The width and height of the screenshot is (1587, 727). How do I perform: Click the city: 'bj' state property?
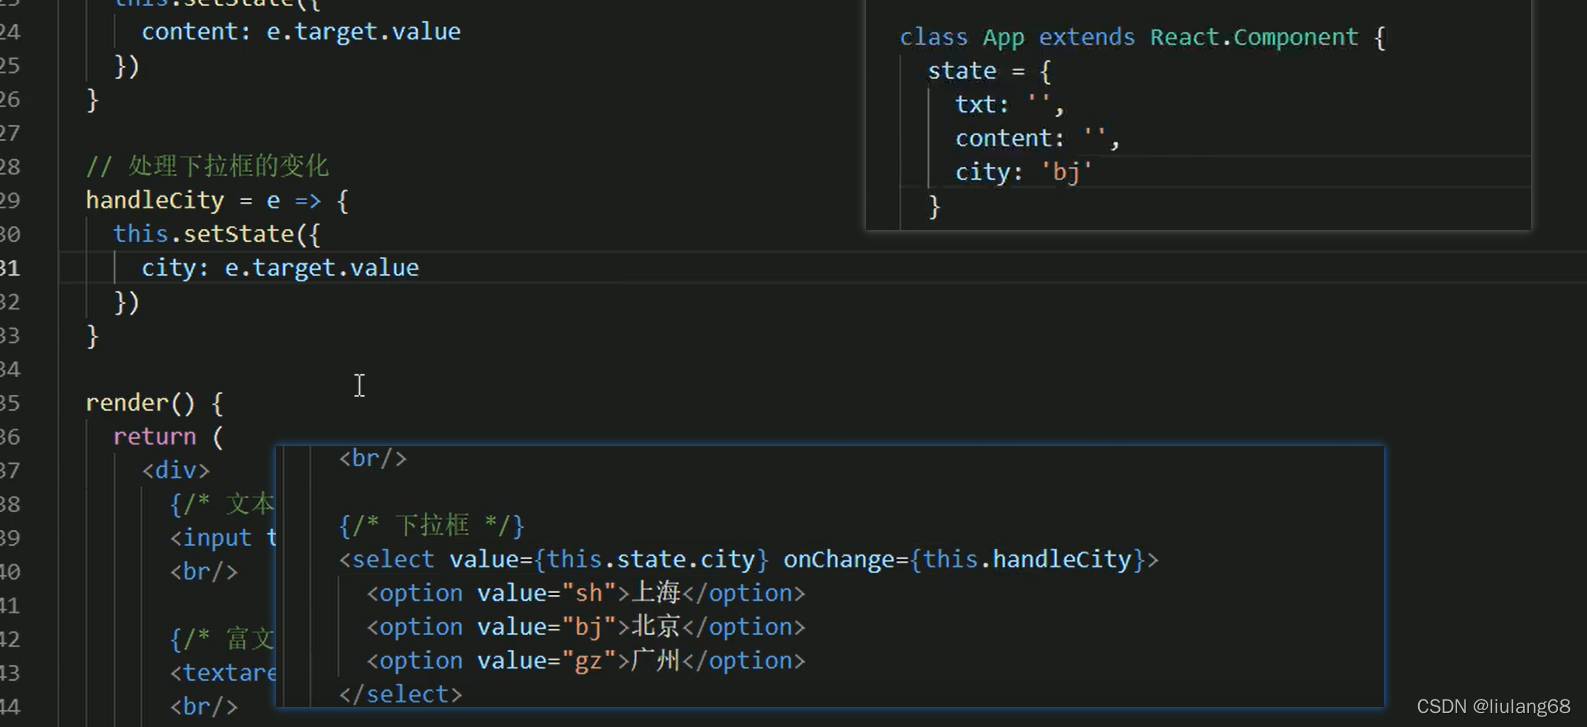[x=1023, y=172]
